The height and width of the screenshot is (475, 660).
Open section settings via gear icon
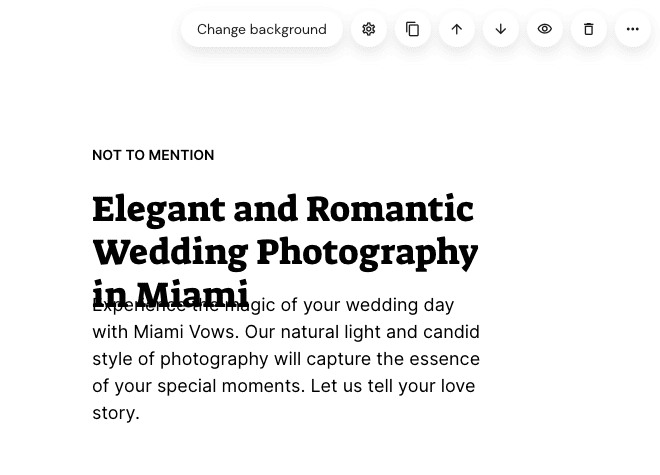coord(369,29)
